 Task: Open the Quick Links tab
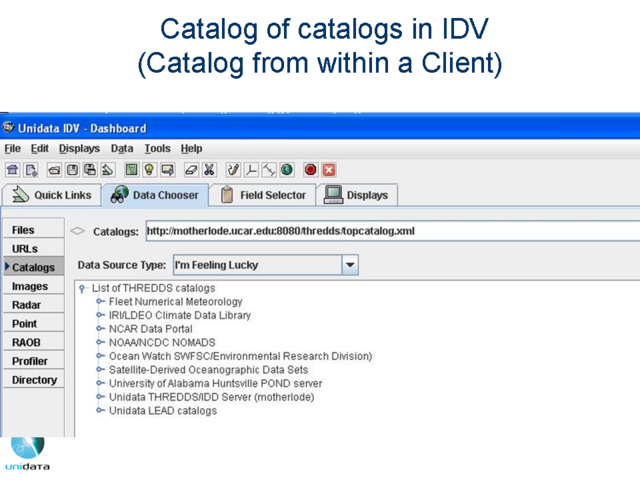pyautogui.click(x=52, y=195)
